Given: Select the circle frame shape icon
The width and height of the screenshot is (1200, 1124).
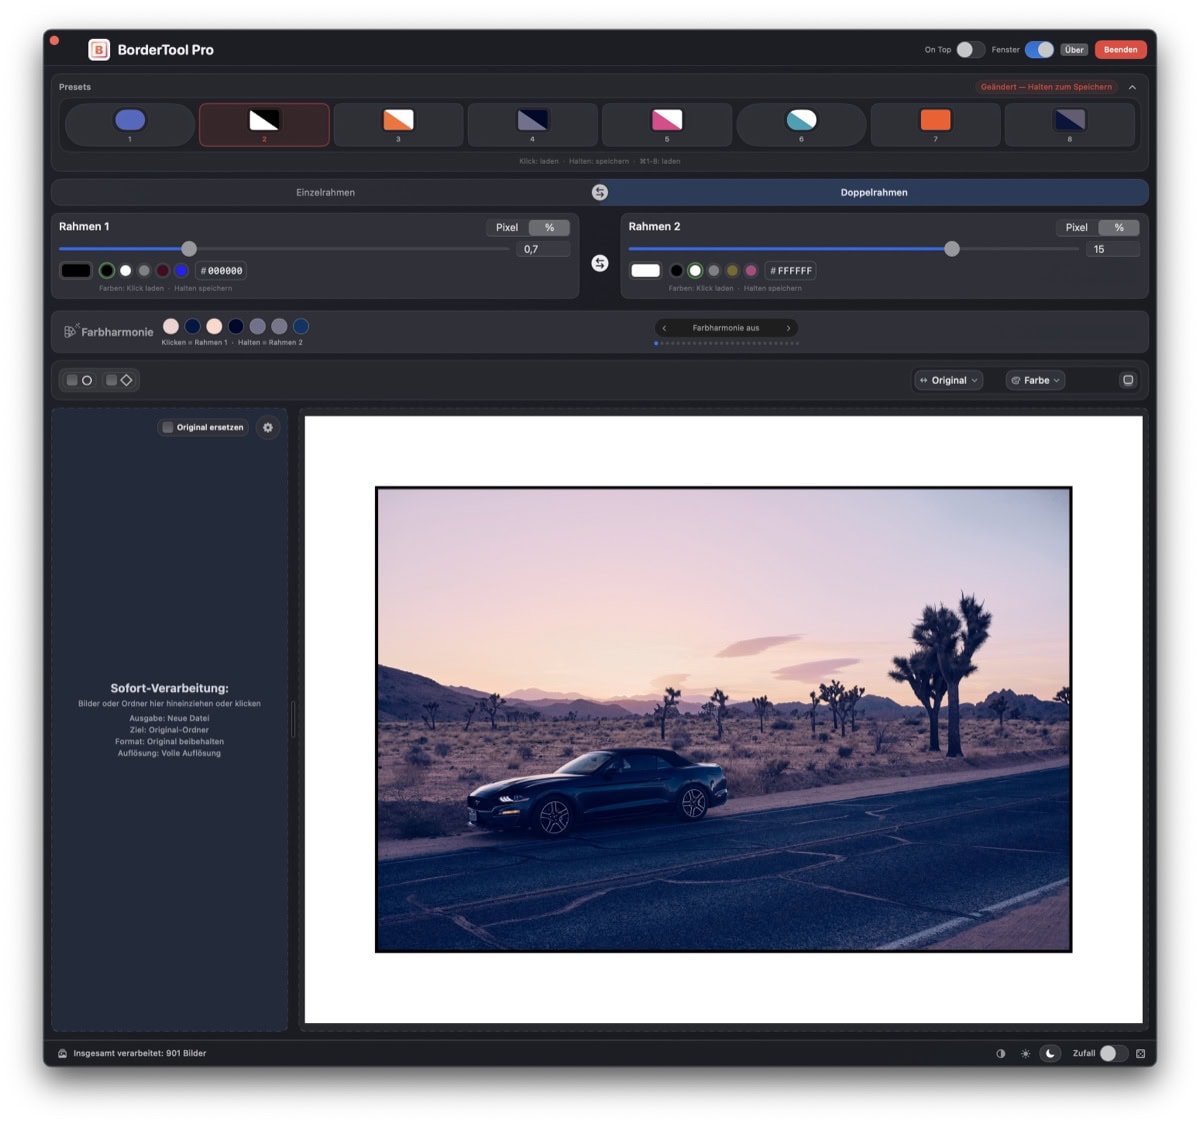Looking at the screenshot, I should (x=86, y=380).
